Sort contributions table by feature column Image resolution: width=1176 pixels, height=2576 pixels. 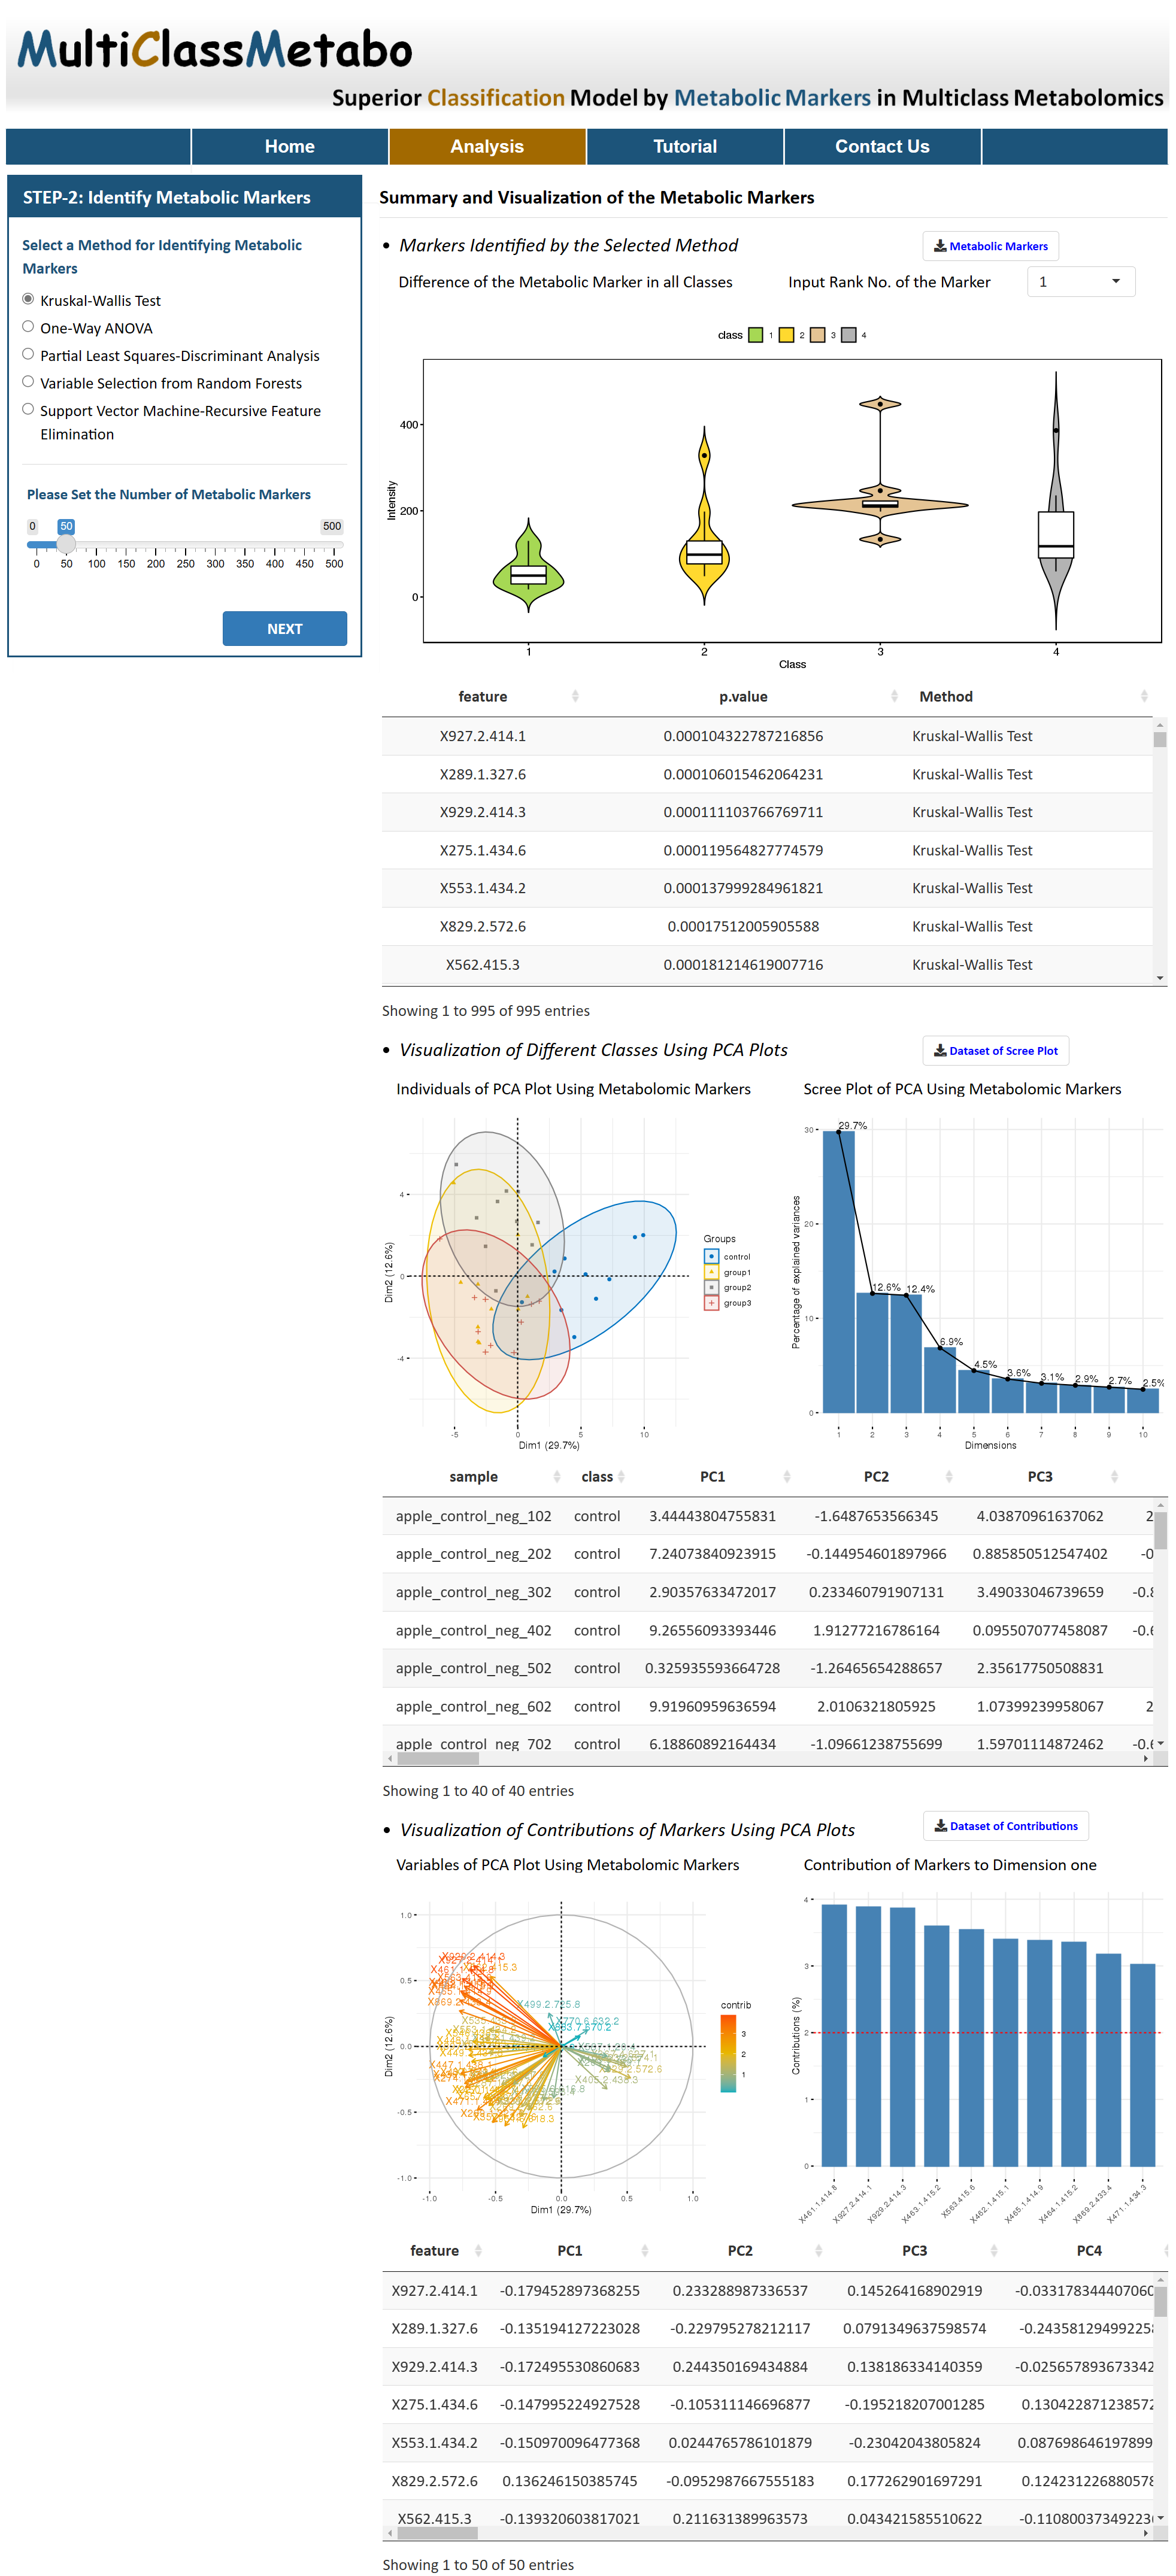click(x=434, y=2250)
